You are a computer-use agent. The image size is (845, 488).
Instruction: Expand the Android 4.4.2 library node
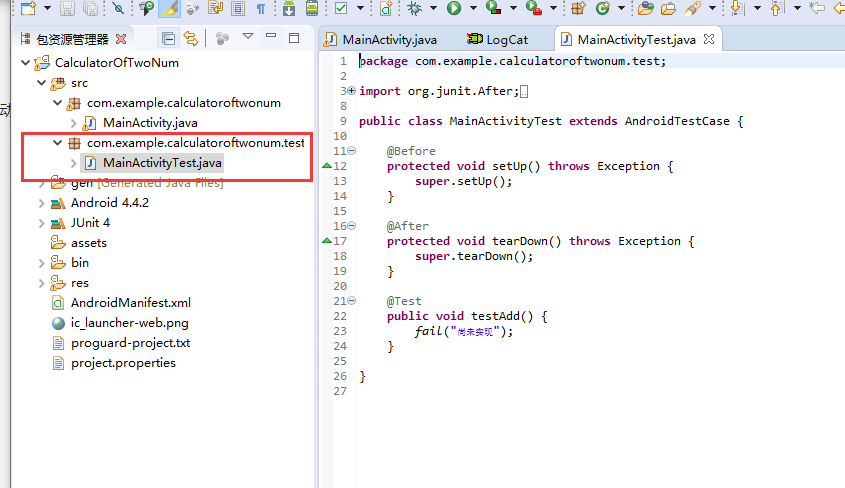[x=41, y=203]
